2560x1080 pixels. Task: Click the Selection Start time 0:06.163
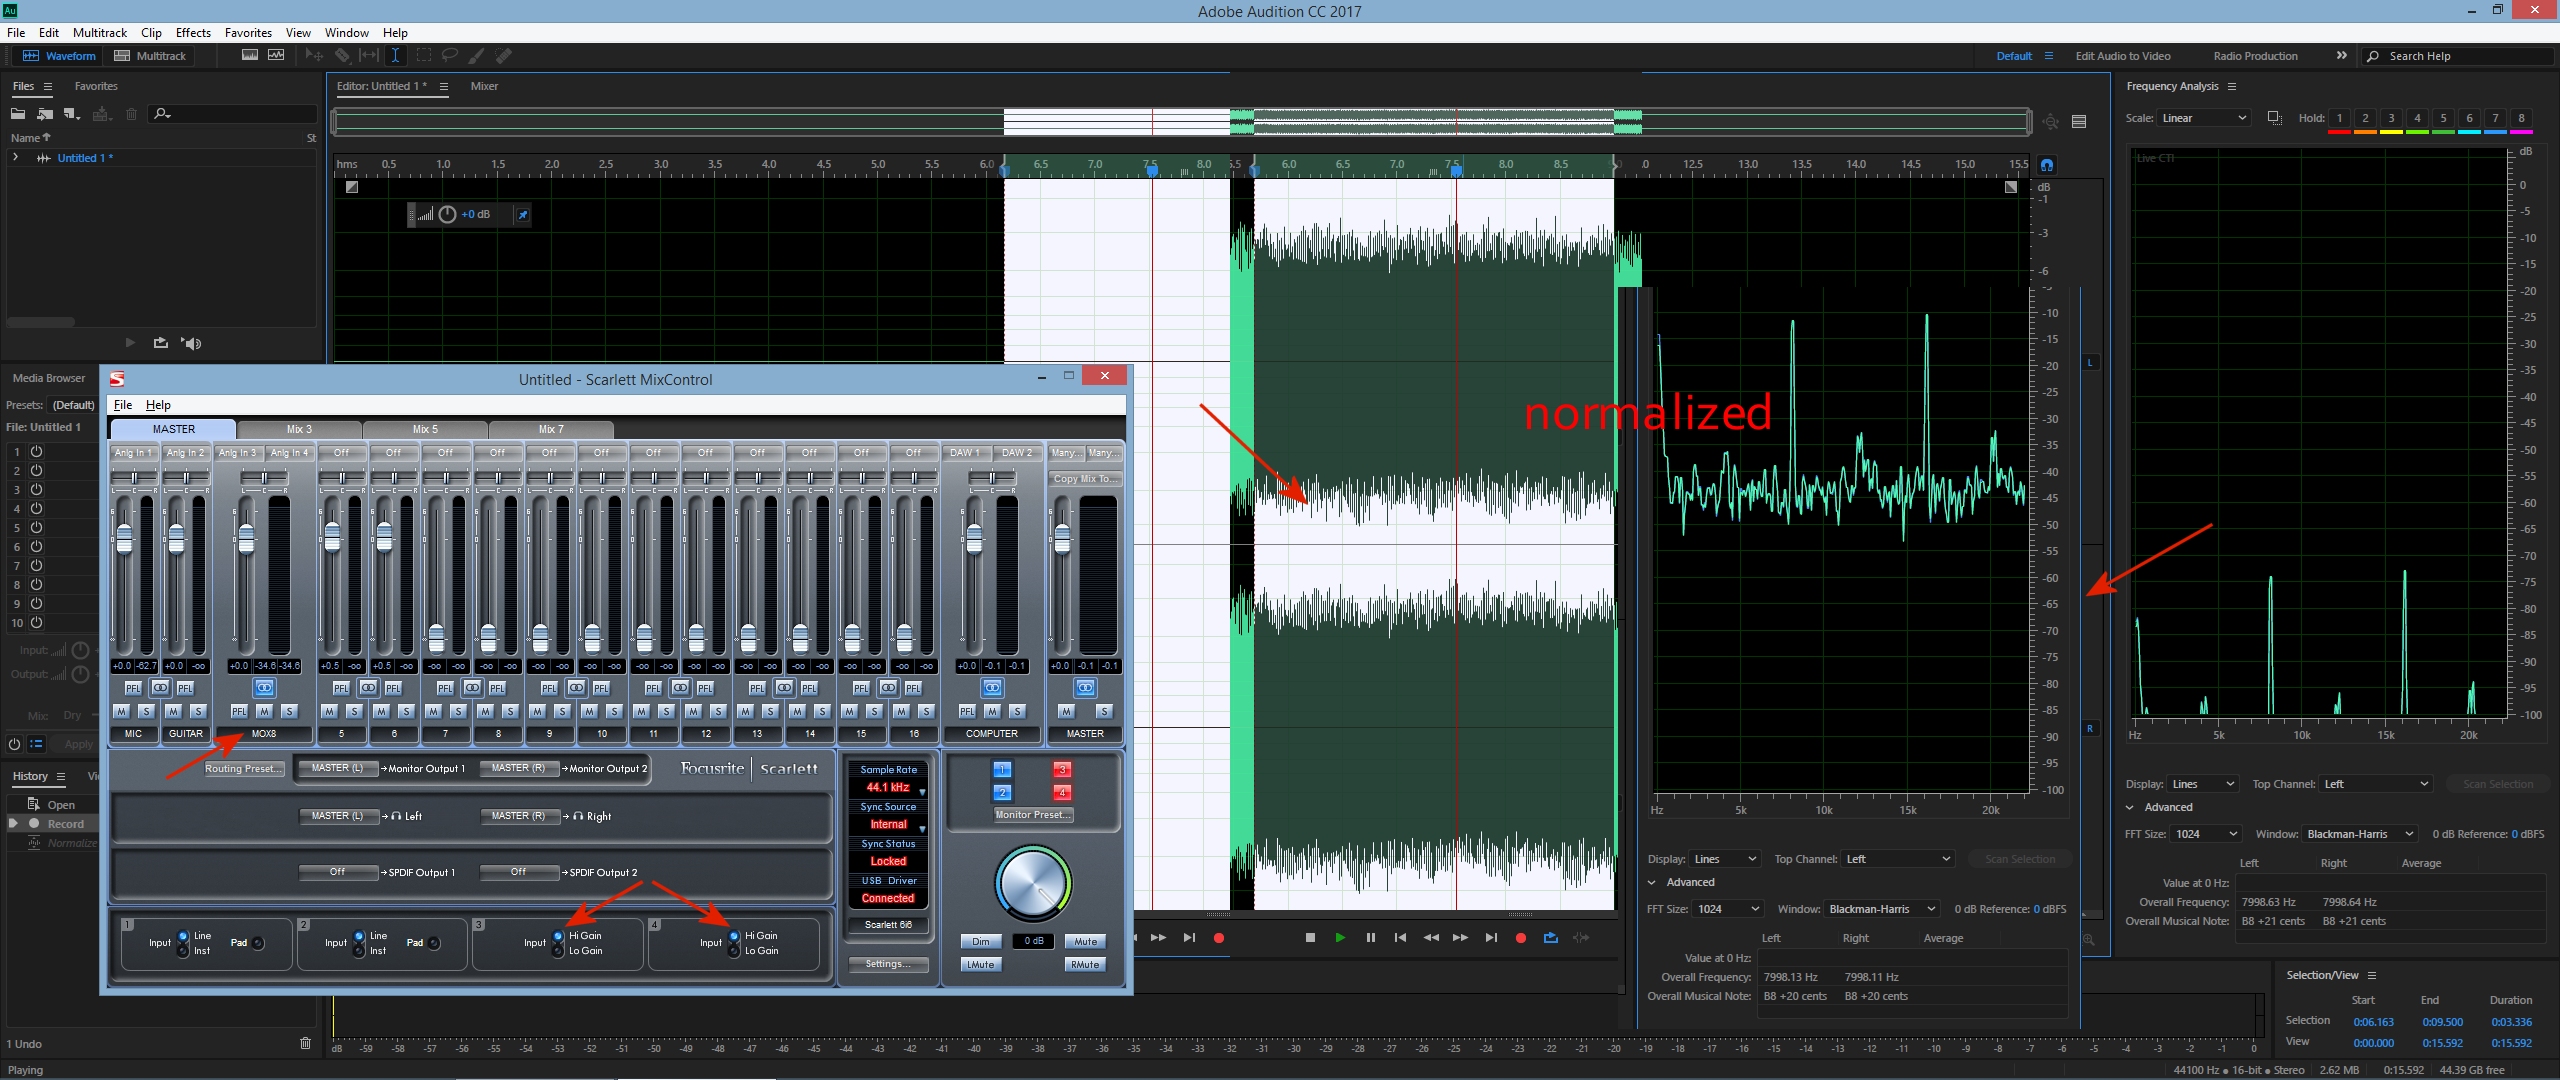pyautogui.click(x=2373, y=1022)
